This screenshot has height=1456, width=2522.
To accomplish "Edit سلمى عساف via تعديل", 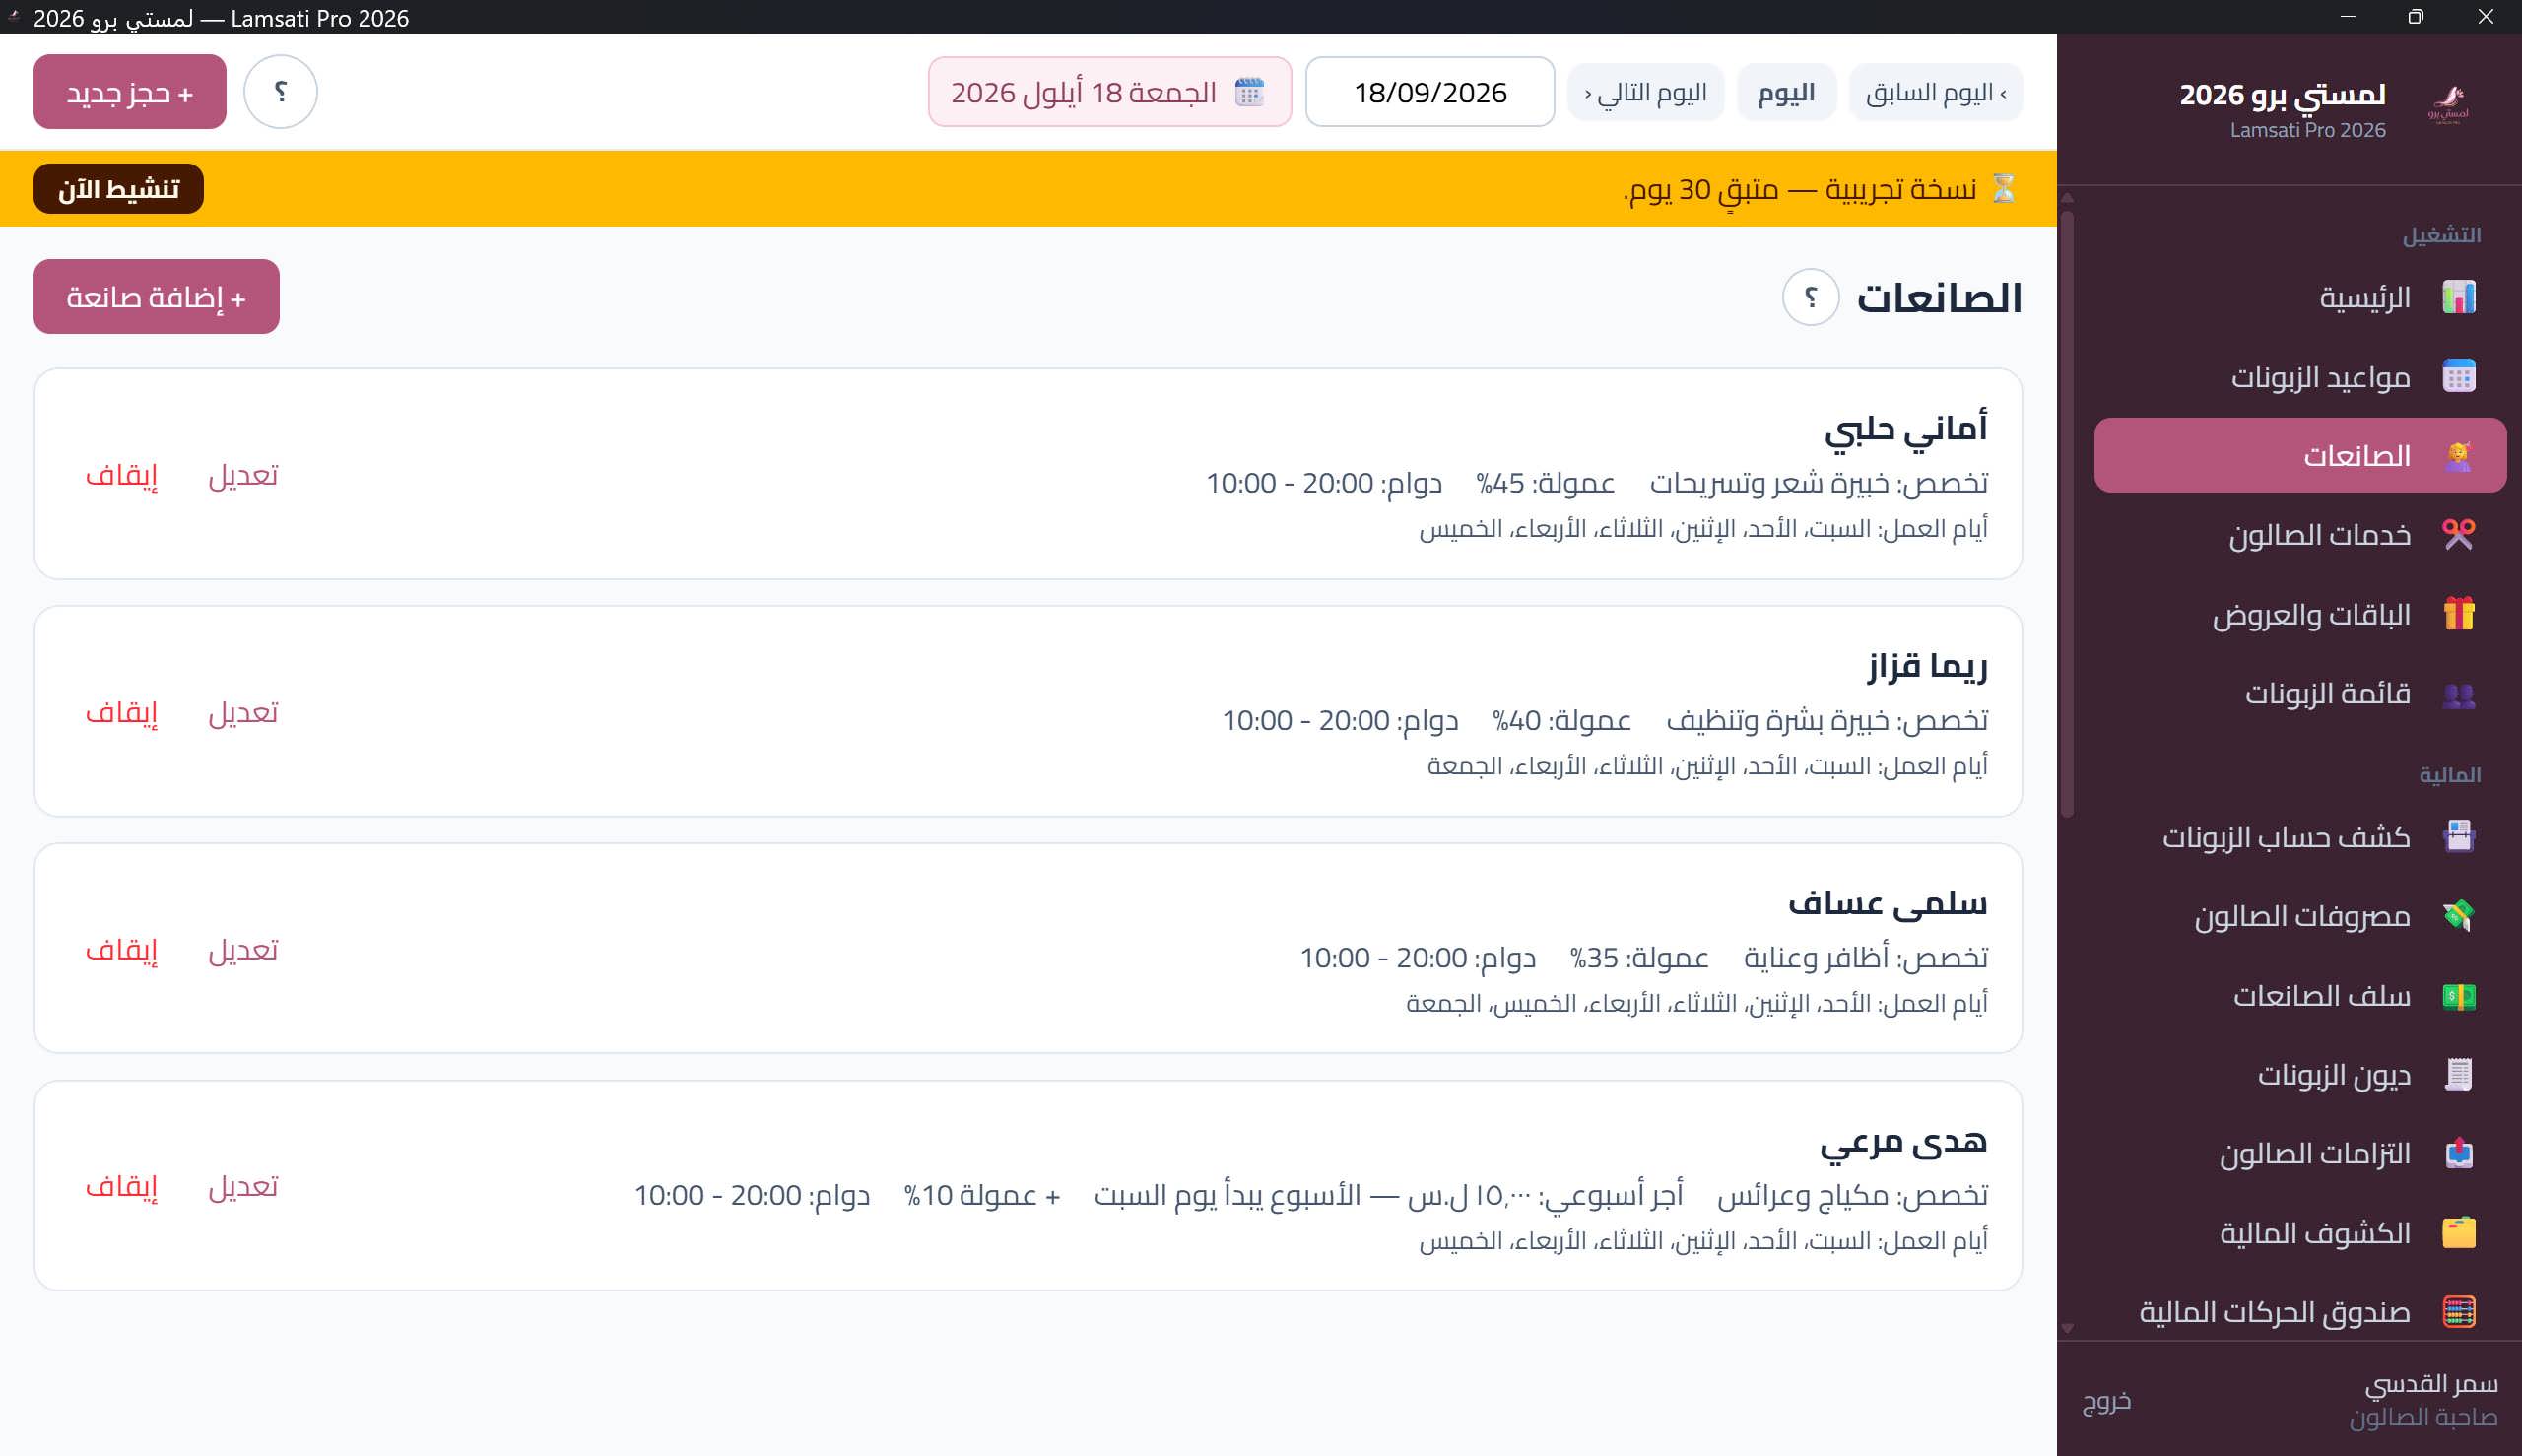I will click(x=243, y=949).
